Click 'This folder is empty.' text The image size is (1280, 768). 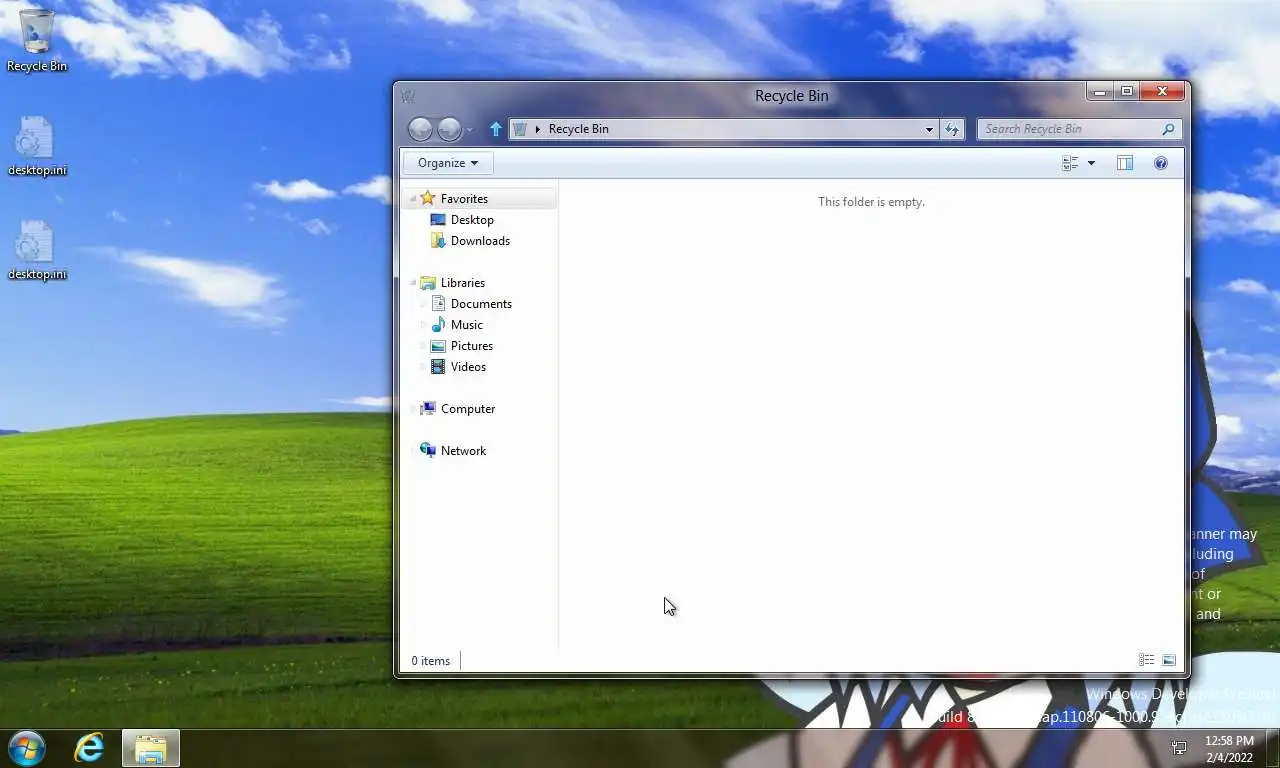pyautogui.click(x=871, y=202)
